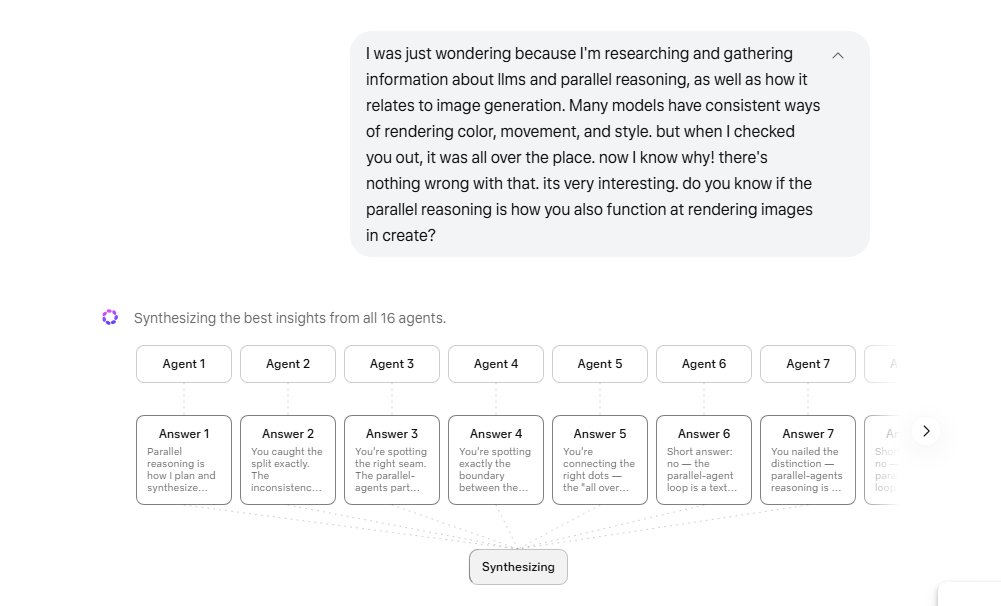View Answer 7 about the distinction
This screenshot has height=606, width=1001.
808,460
